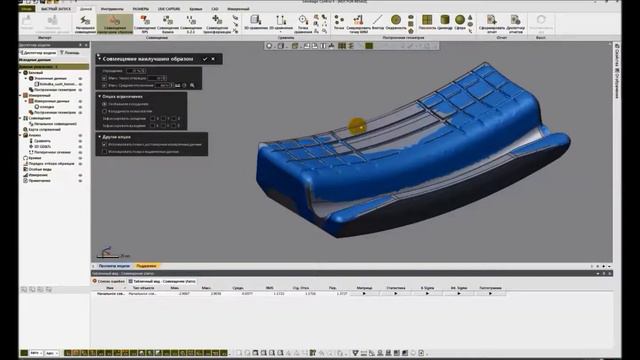
Task: Start the 3D Compare (3D-сравнение) tool
Action: 256,22
